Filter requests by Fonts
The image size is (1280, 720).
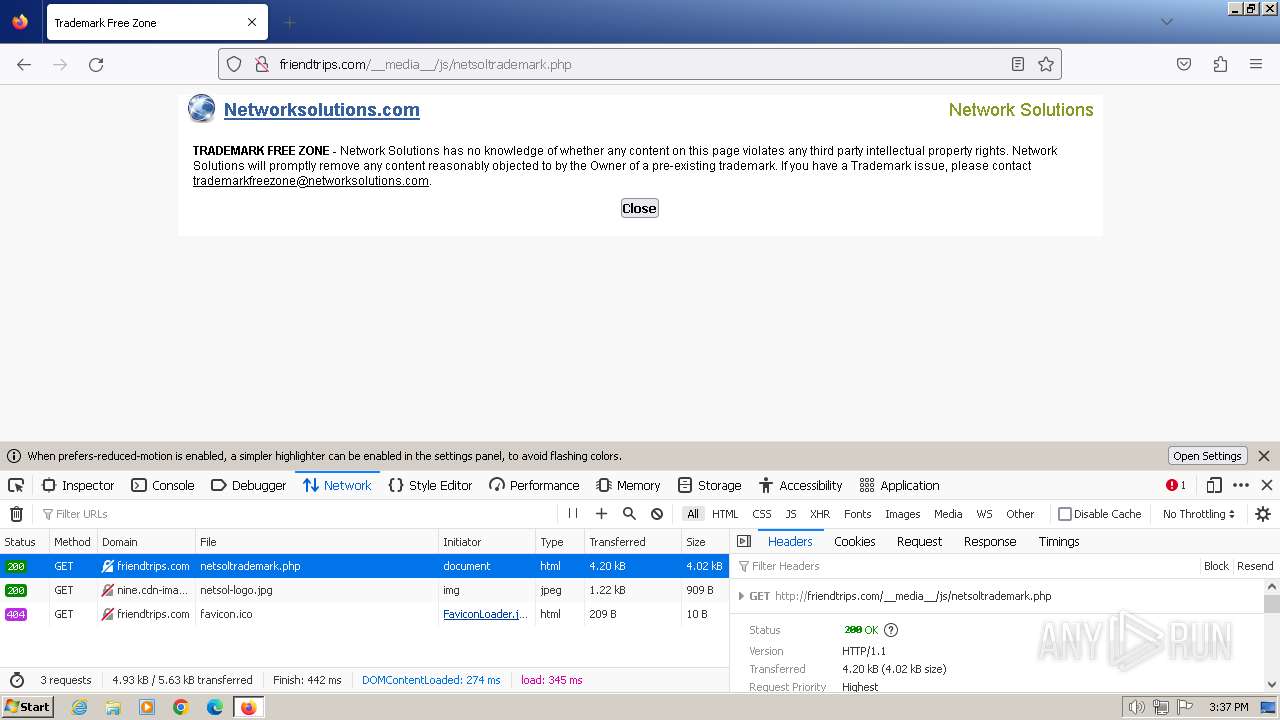(858, 514)
